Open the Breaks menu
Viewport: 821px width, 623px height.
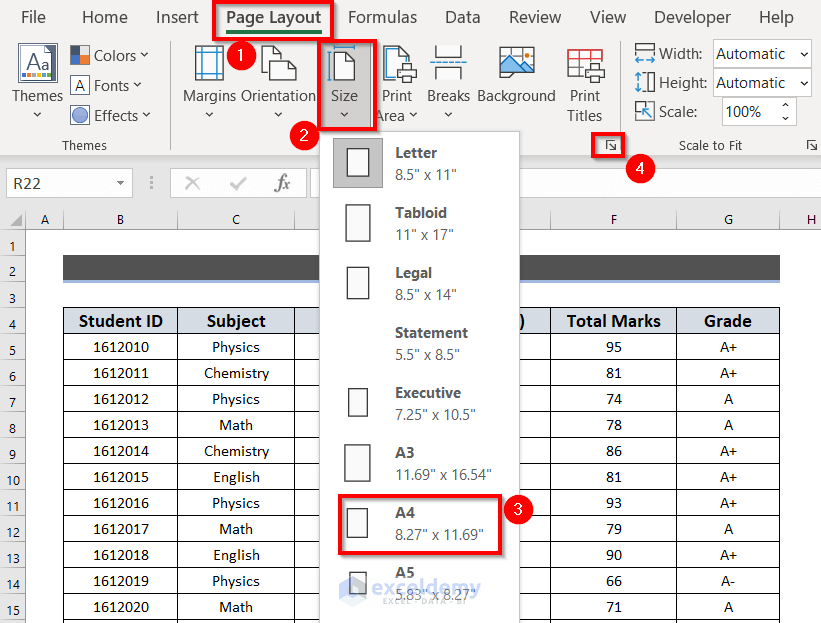click(x=448, y=82)
